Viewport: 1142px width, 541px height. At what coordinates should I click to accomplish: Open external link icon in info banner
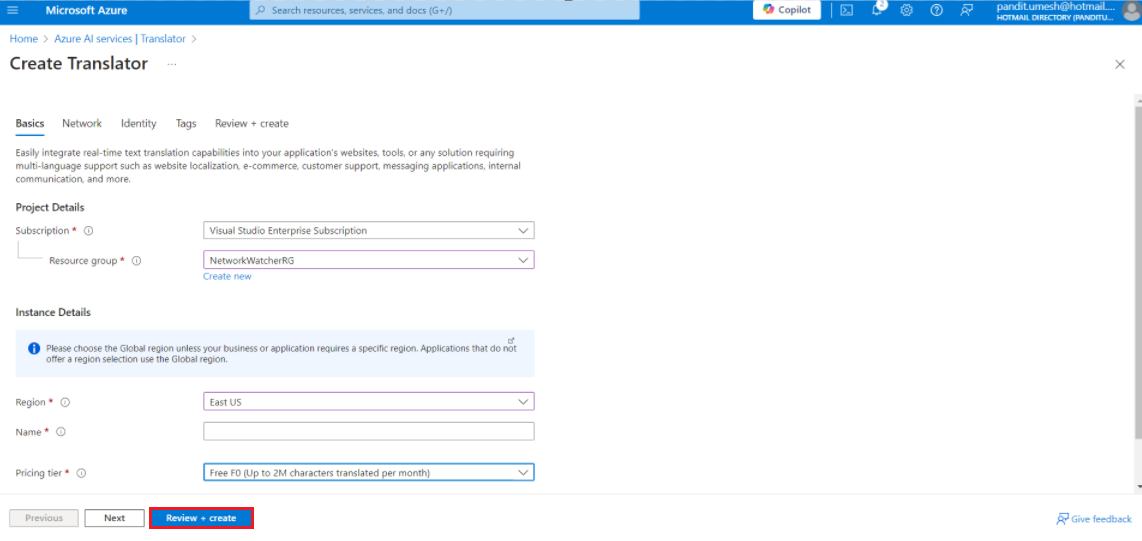pyautogui.click(x=511, y=341)
